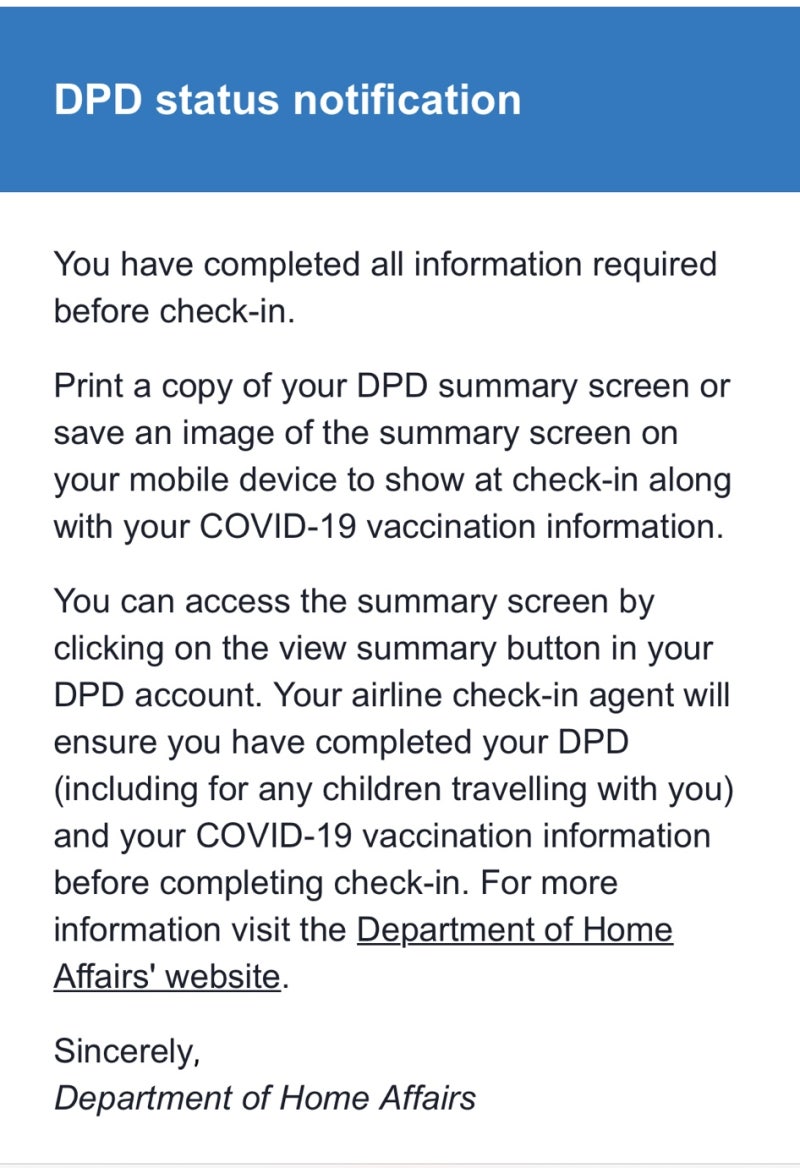Click the "Print a copy" paragraph
800x1168 pixels.
[x=392, y=456]
